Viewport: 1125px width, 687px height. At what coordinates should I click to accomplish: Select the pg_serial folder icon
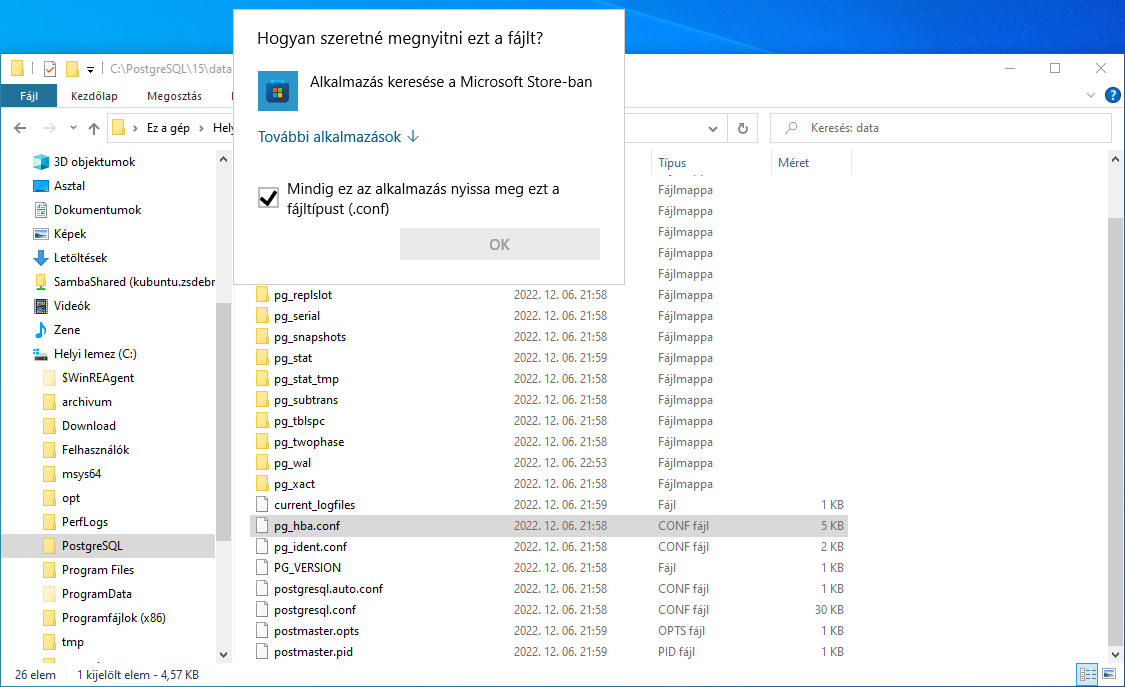pos(263,316)
